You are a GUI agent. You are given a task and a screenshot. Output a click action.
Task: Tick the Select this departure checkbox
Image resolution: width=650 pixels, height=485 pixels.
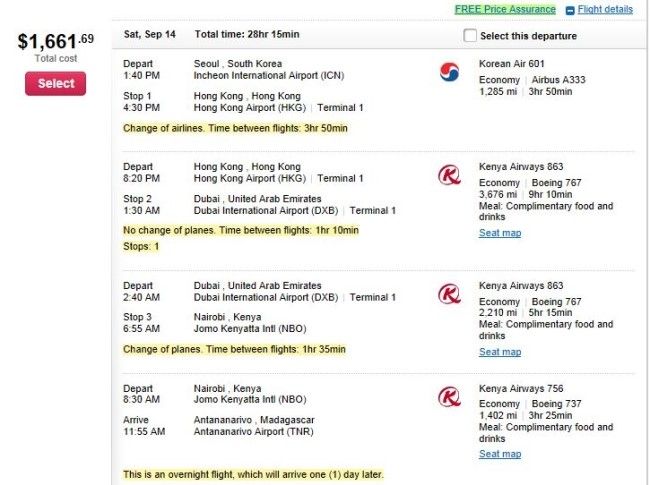[x=471, y=36]
